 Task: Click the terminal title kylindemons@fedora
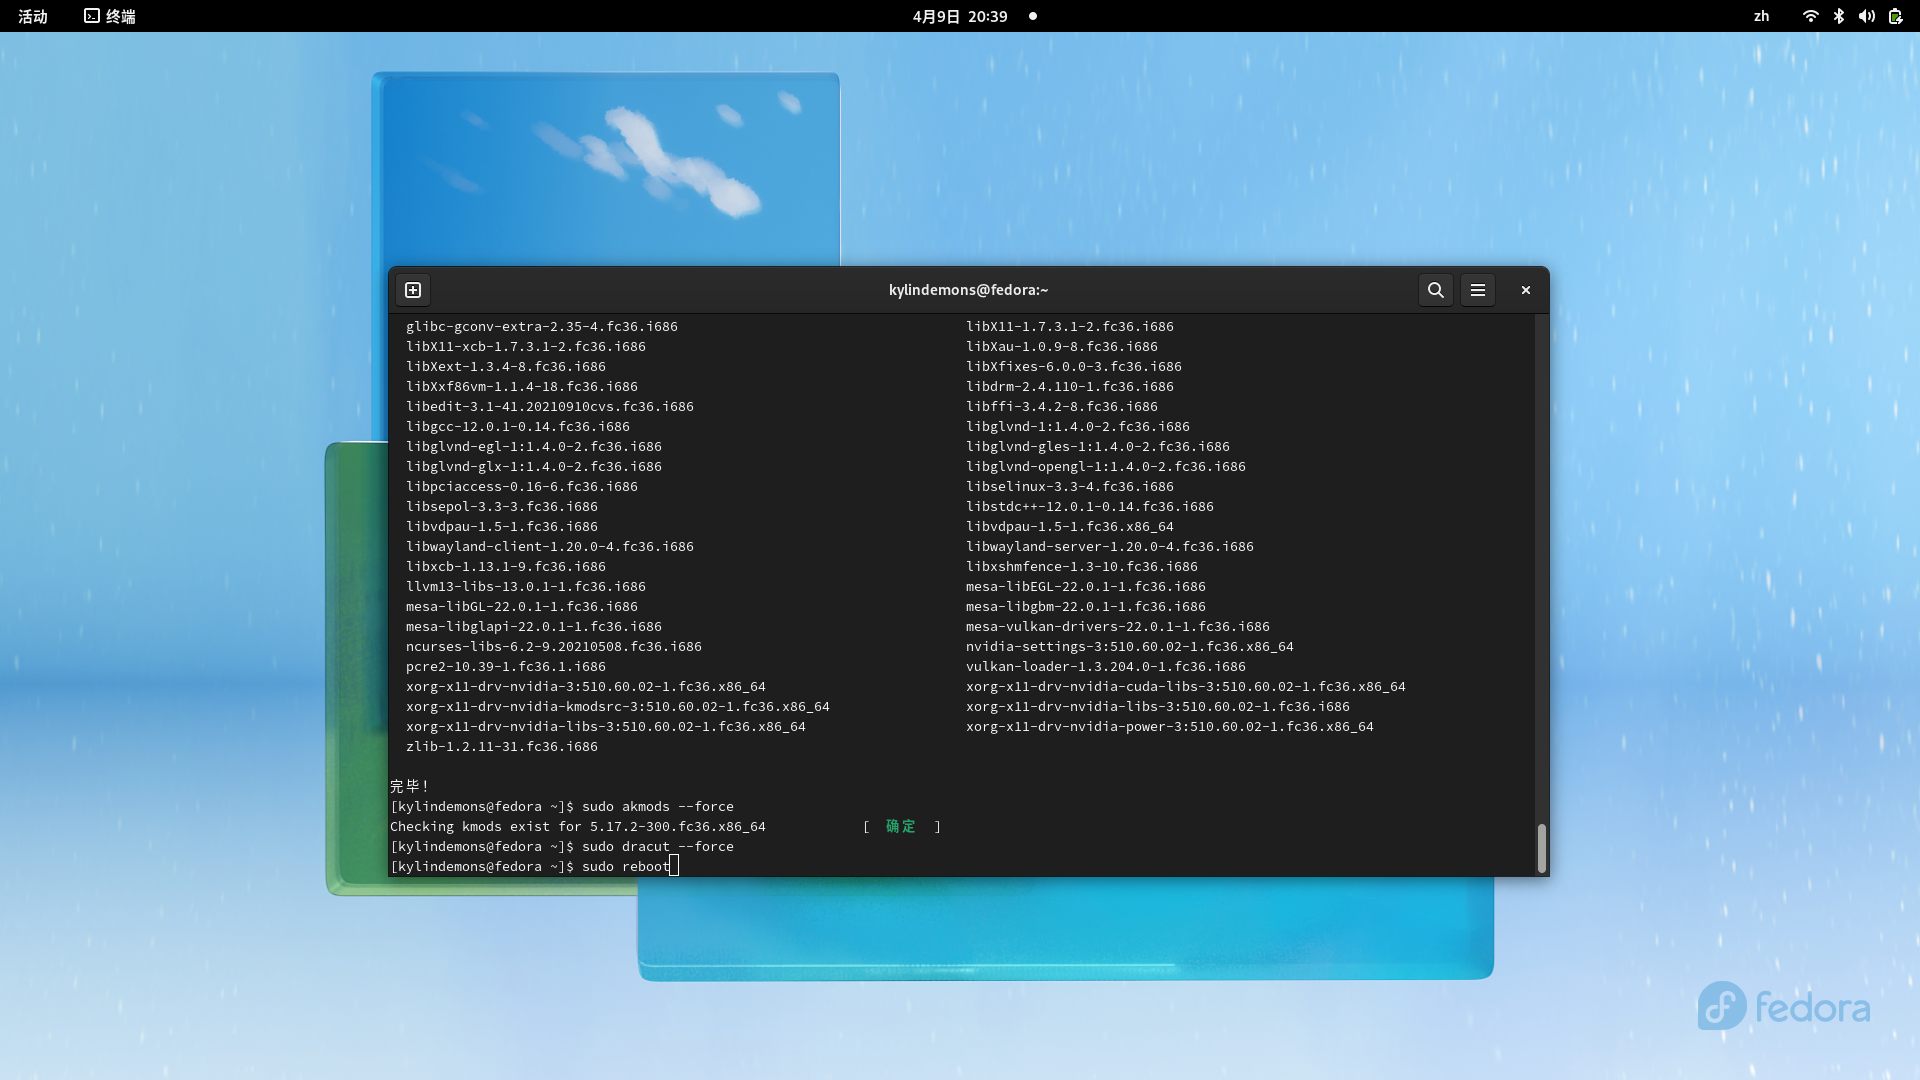967,290
